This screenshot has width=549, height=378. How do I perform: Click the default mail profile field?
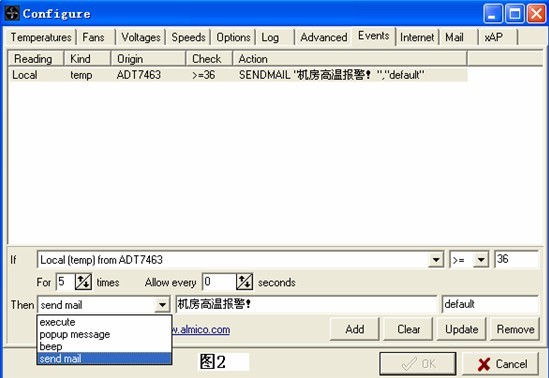click(490, 304)
